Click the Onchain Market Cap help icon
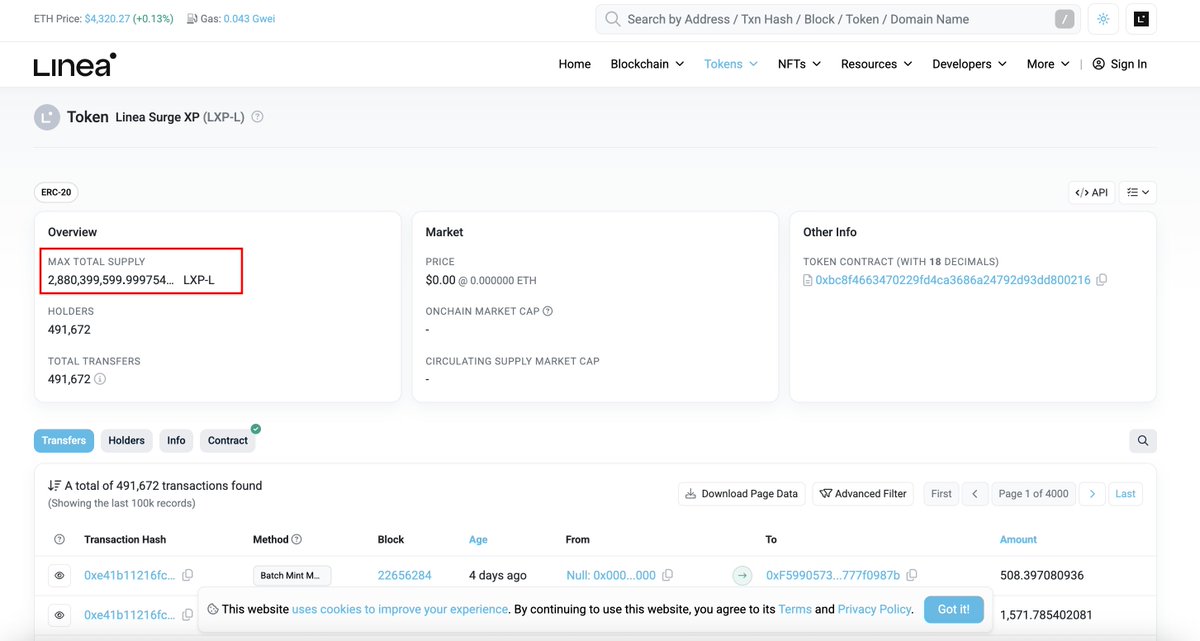The image size is (1200, 641). (547, 311)
